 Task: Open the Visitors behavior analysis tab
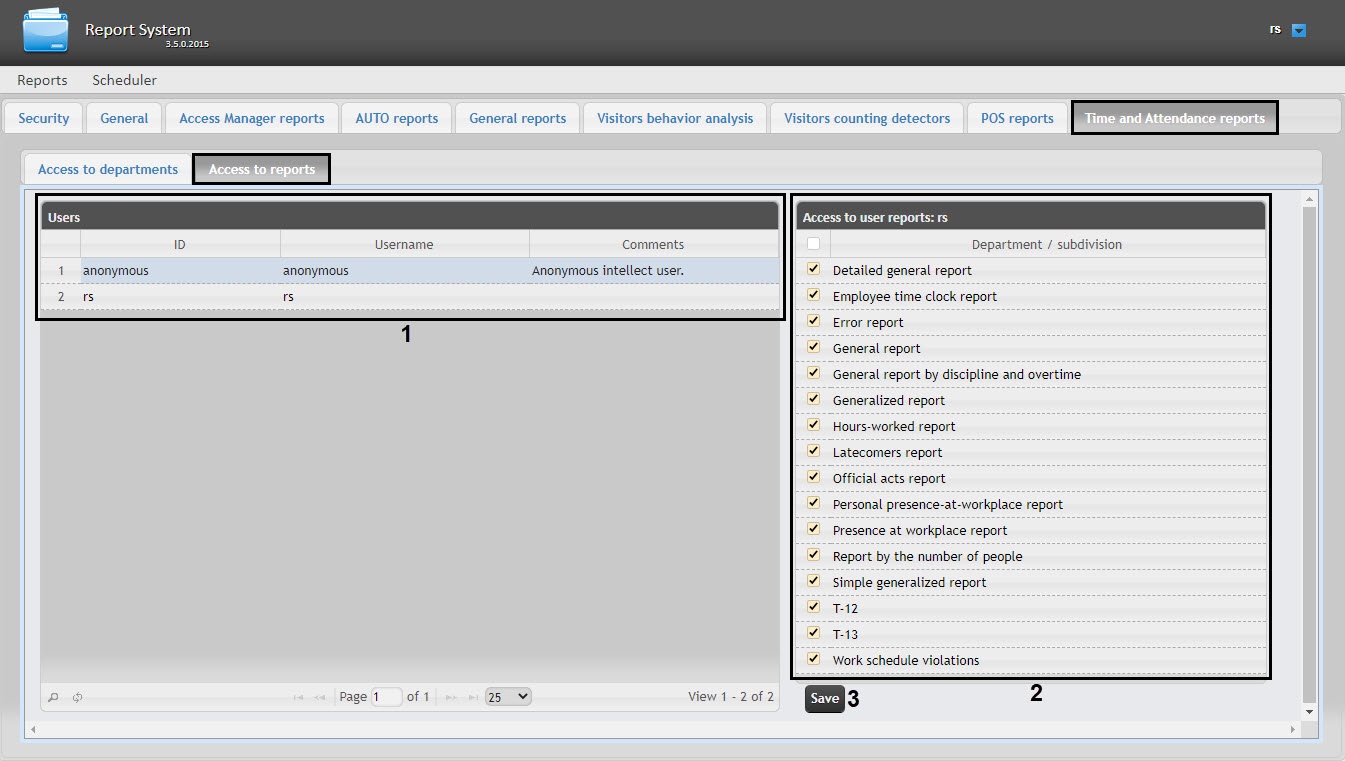pos(675,118)
